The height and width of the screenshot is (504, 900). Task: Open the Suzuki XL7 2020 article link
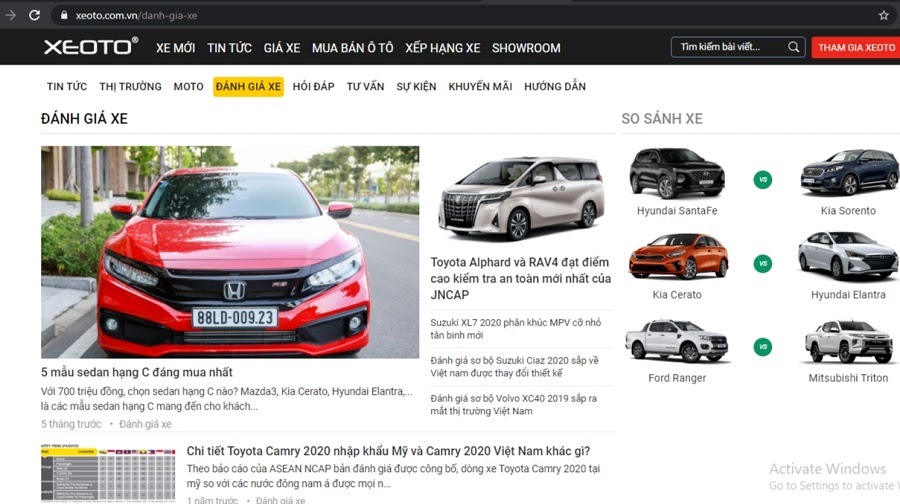[516, 329]
